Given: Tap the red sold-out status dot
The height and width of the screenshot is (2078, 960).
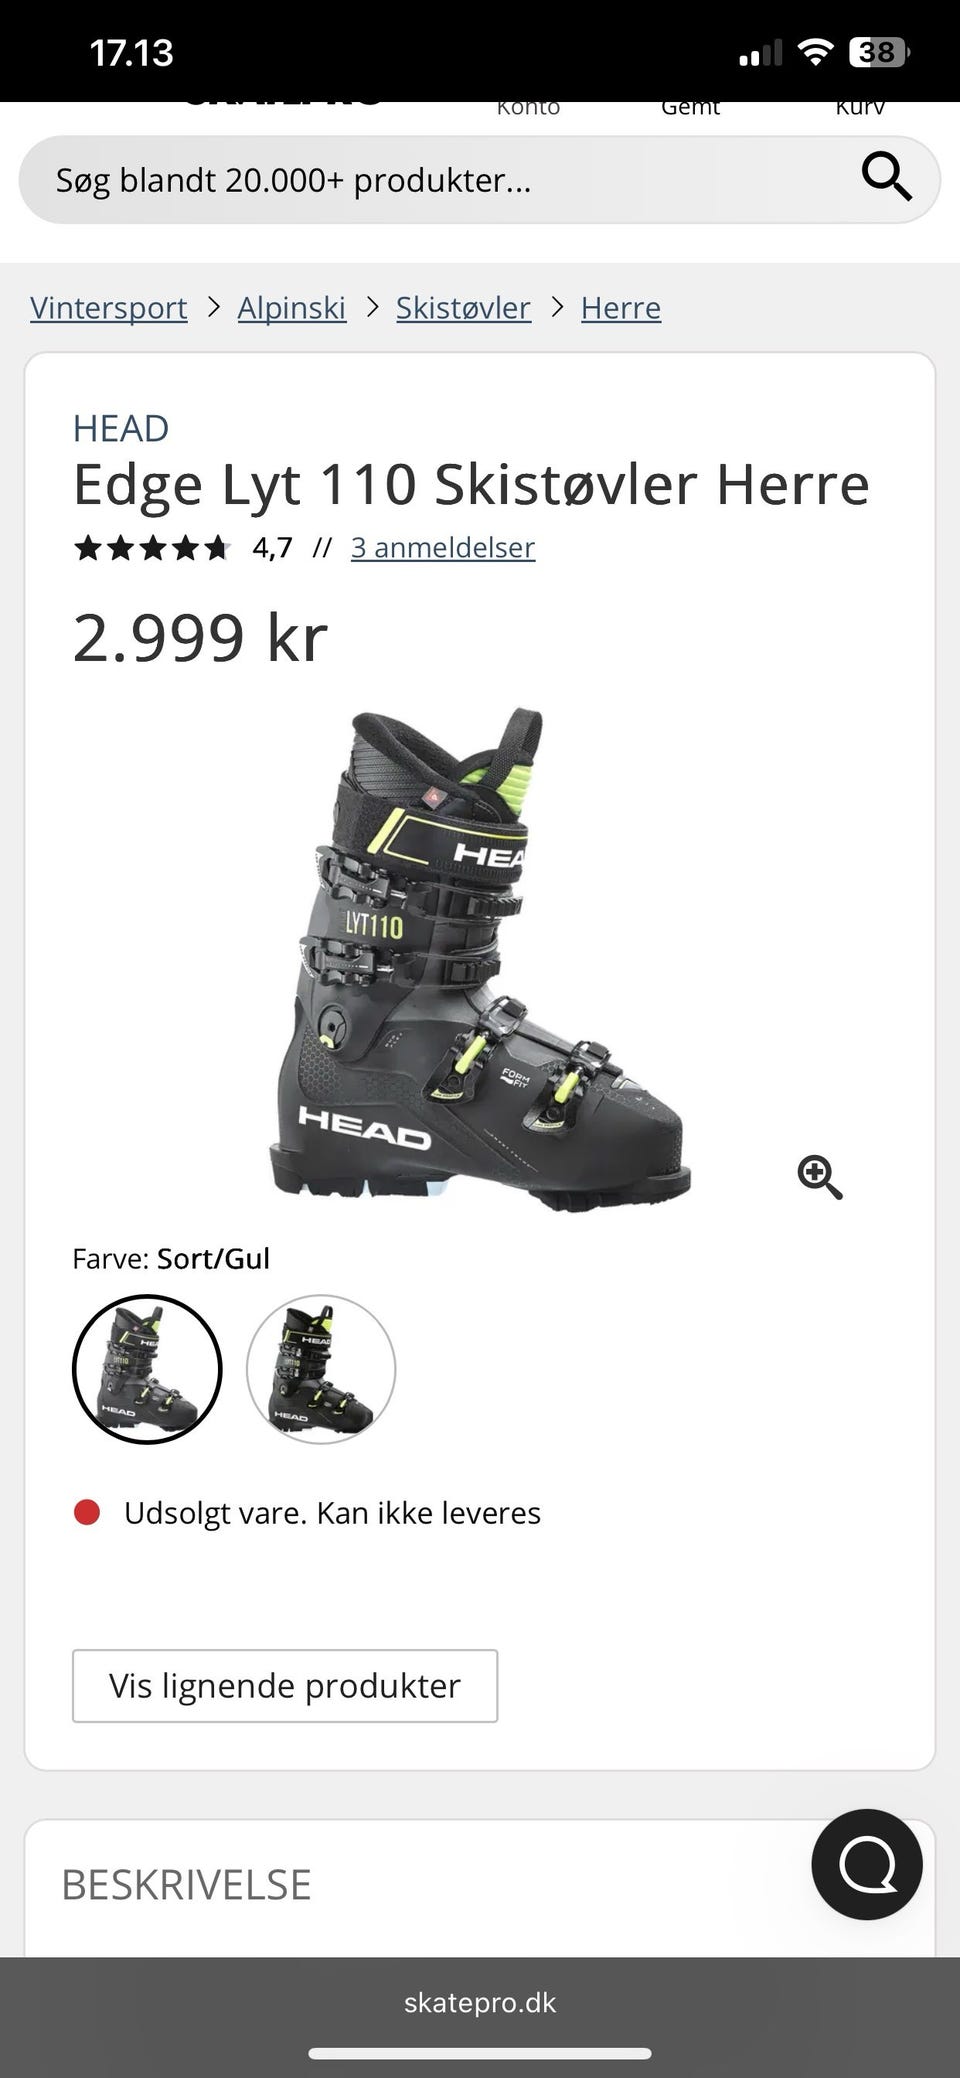Looking at the screenshot, I should (87, 1512).
